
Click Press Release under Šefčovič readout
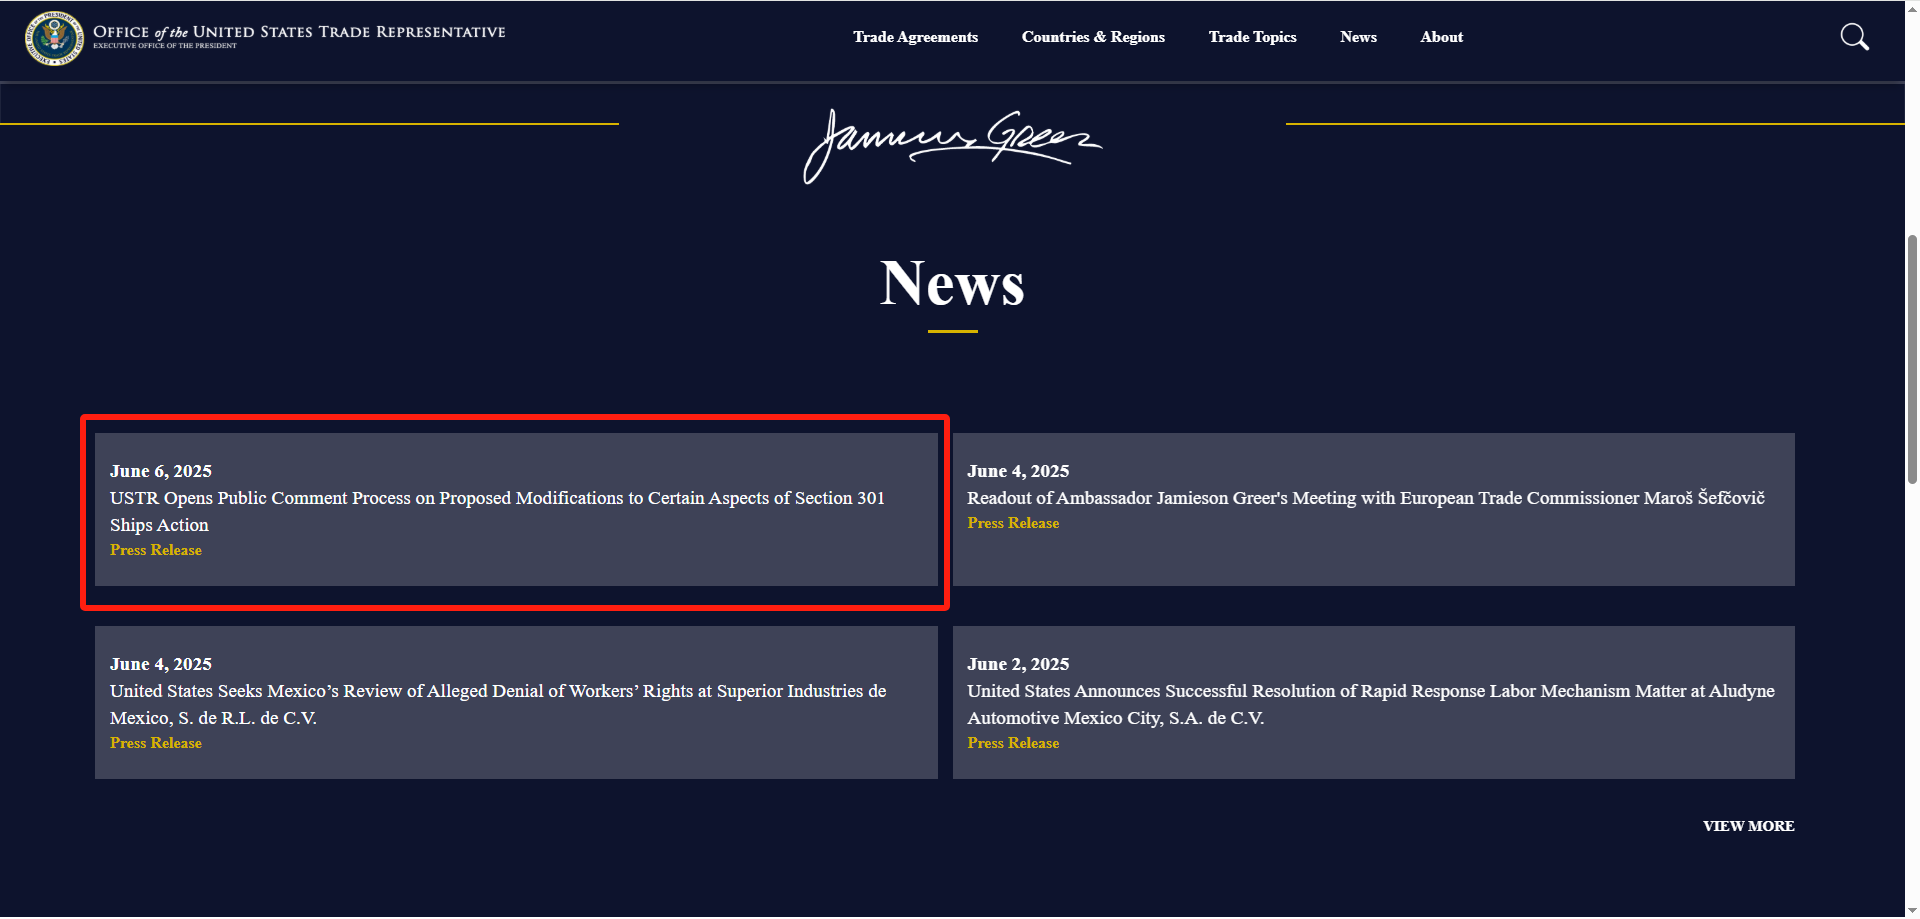pyautogui.click(x=1013, y=523)
